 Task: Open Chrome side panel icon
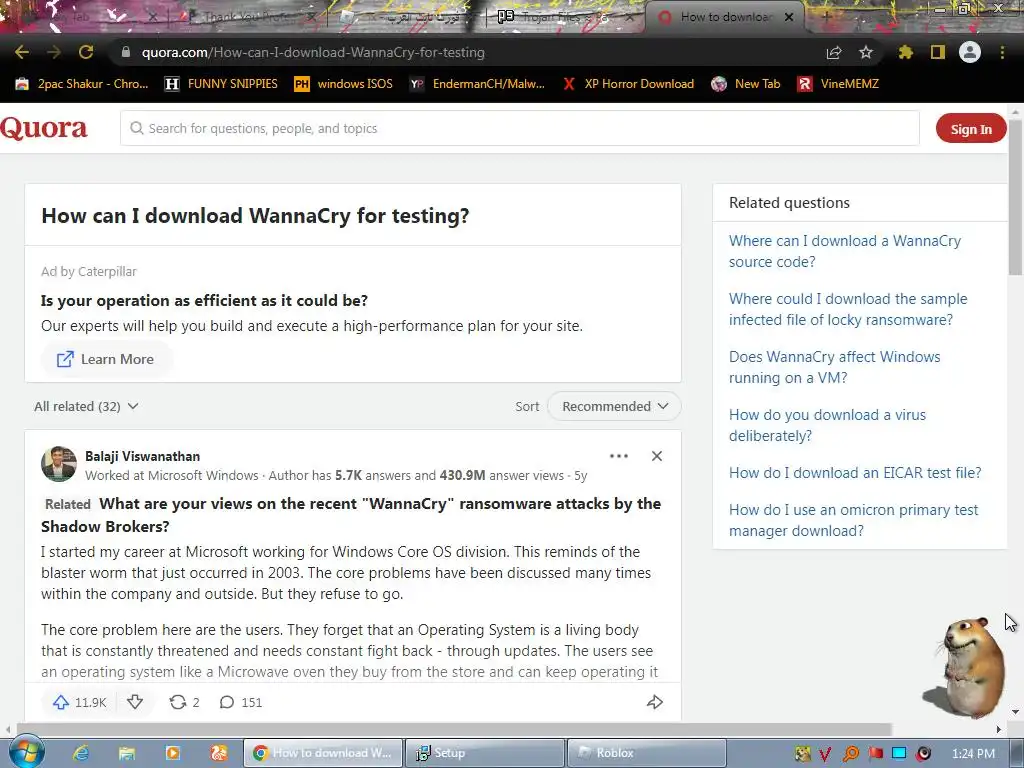(x=938, y=52)
